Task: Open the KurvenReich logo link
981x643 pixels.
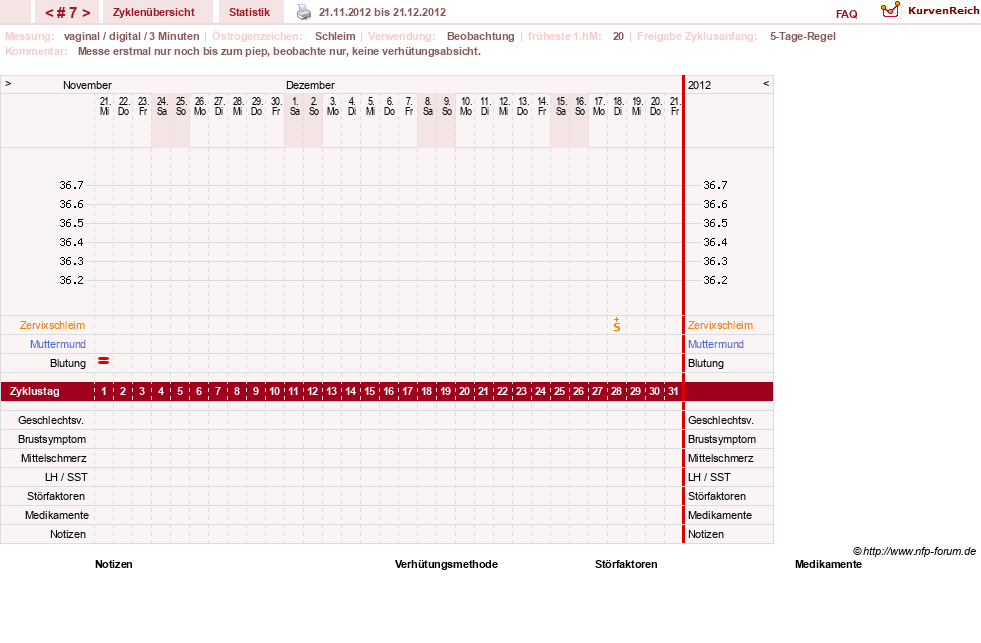Action: click(930, 11)
